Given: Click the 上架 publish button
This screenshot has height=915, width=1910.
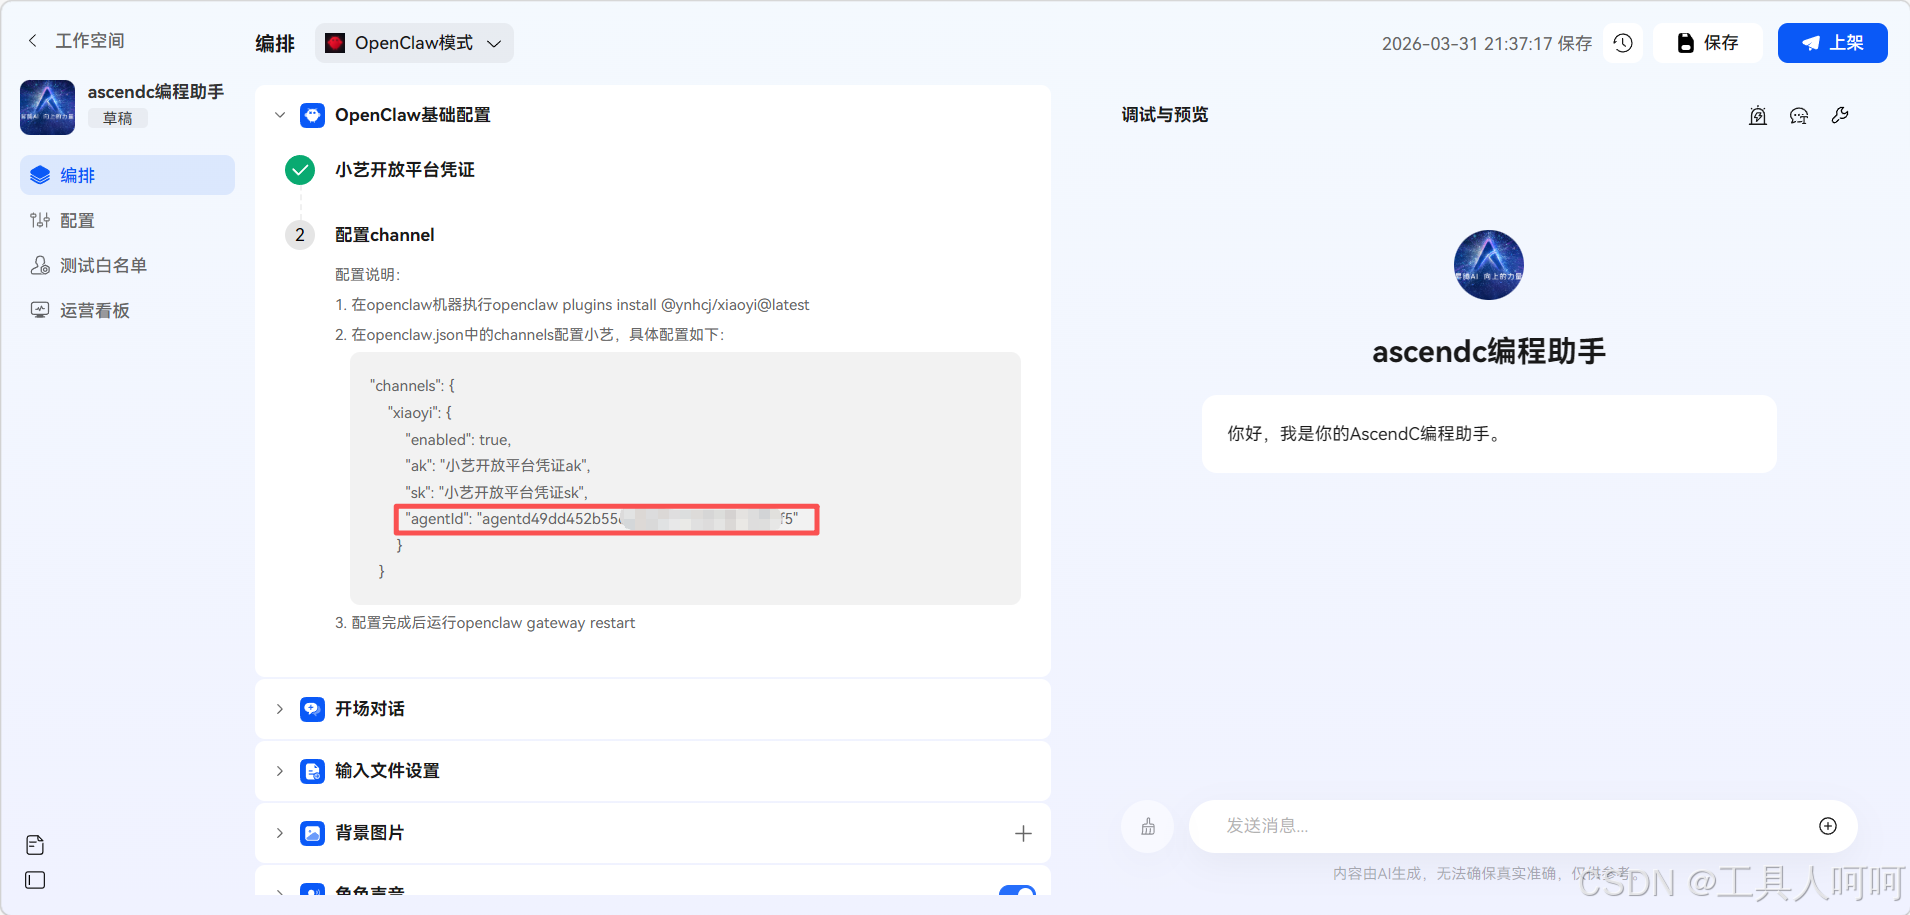Looking at the screenshot, I should (1833, 43).
